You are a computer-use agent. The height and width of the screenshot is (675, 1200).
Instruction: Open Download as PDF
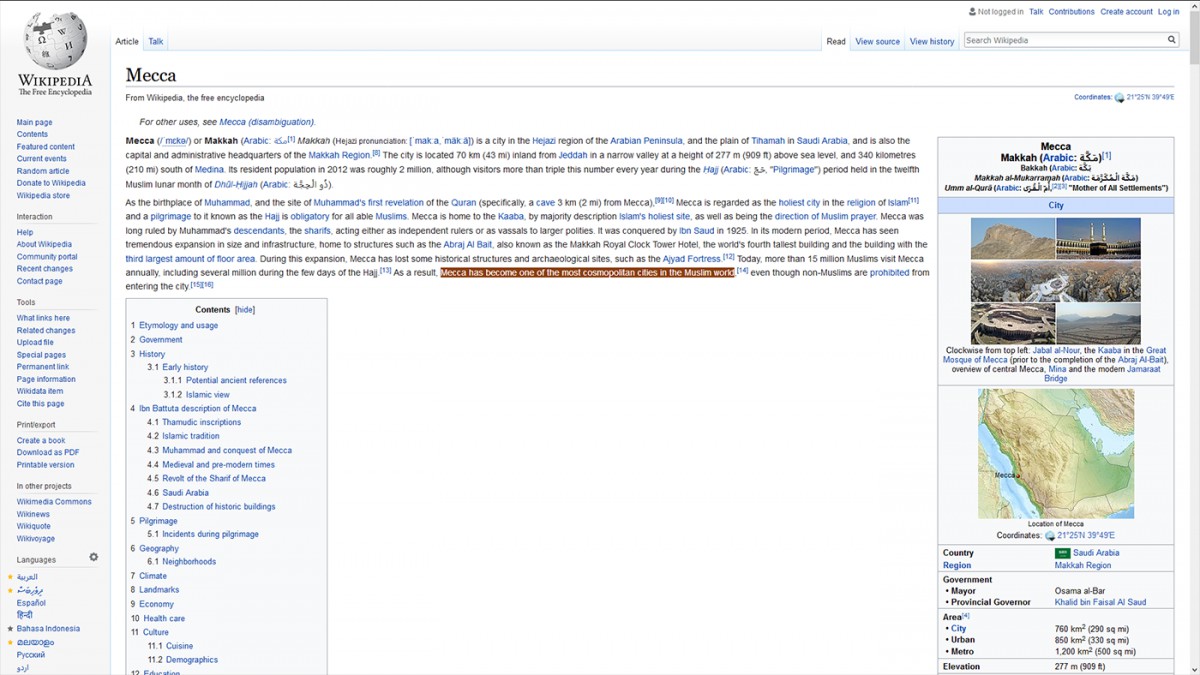[x=47, y=452]
